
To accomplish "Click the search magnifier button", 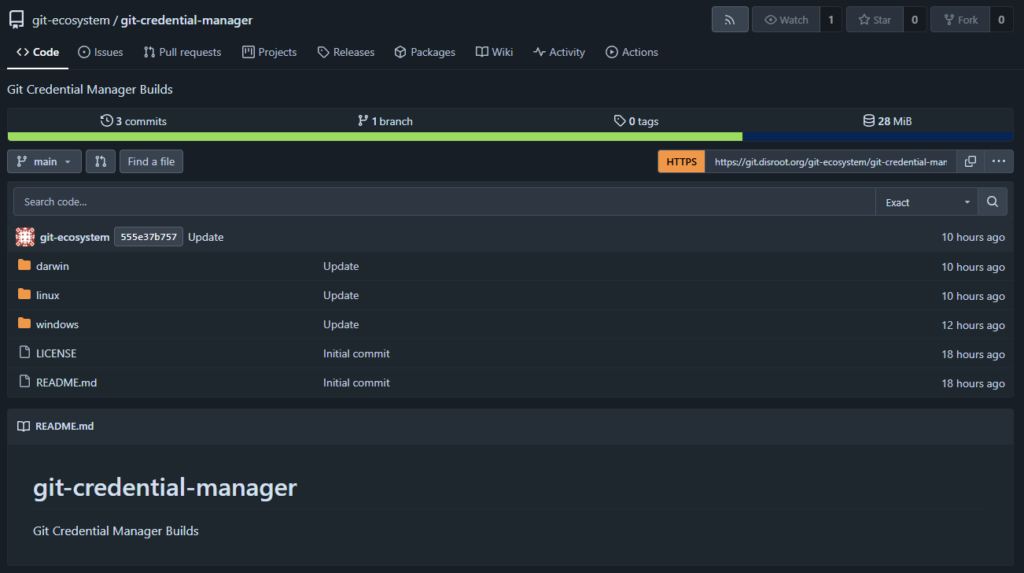I will pos(993,202).
